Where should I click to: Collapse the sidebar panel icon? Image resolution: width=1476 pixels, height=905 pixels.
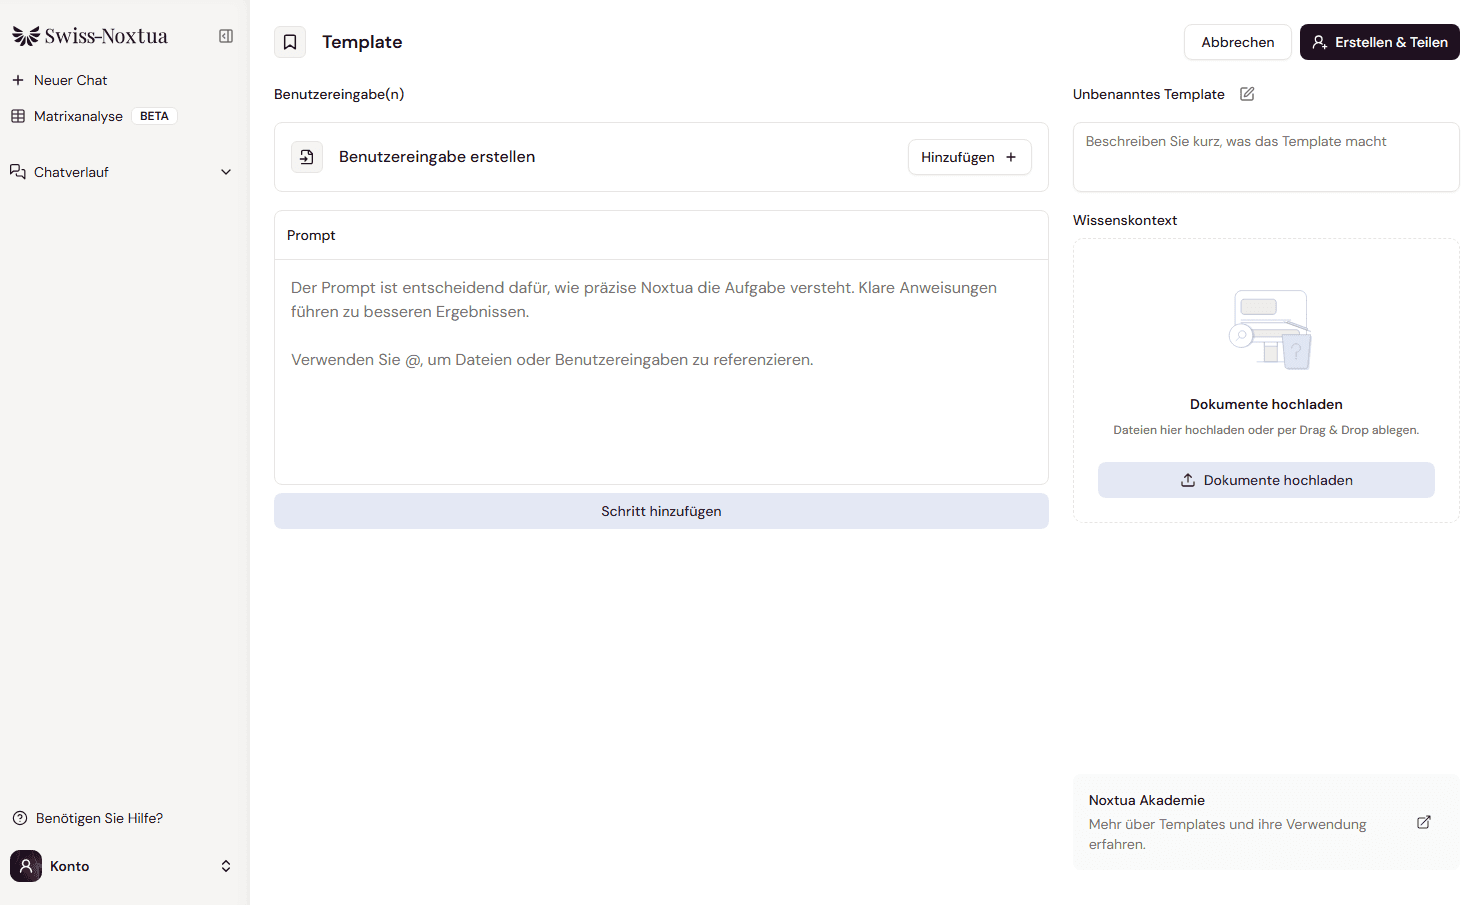[226, 36]
